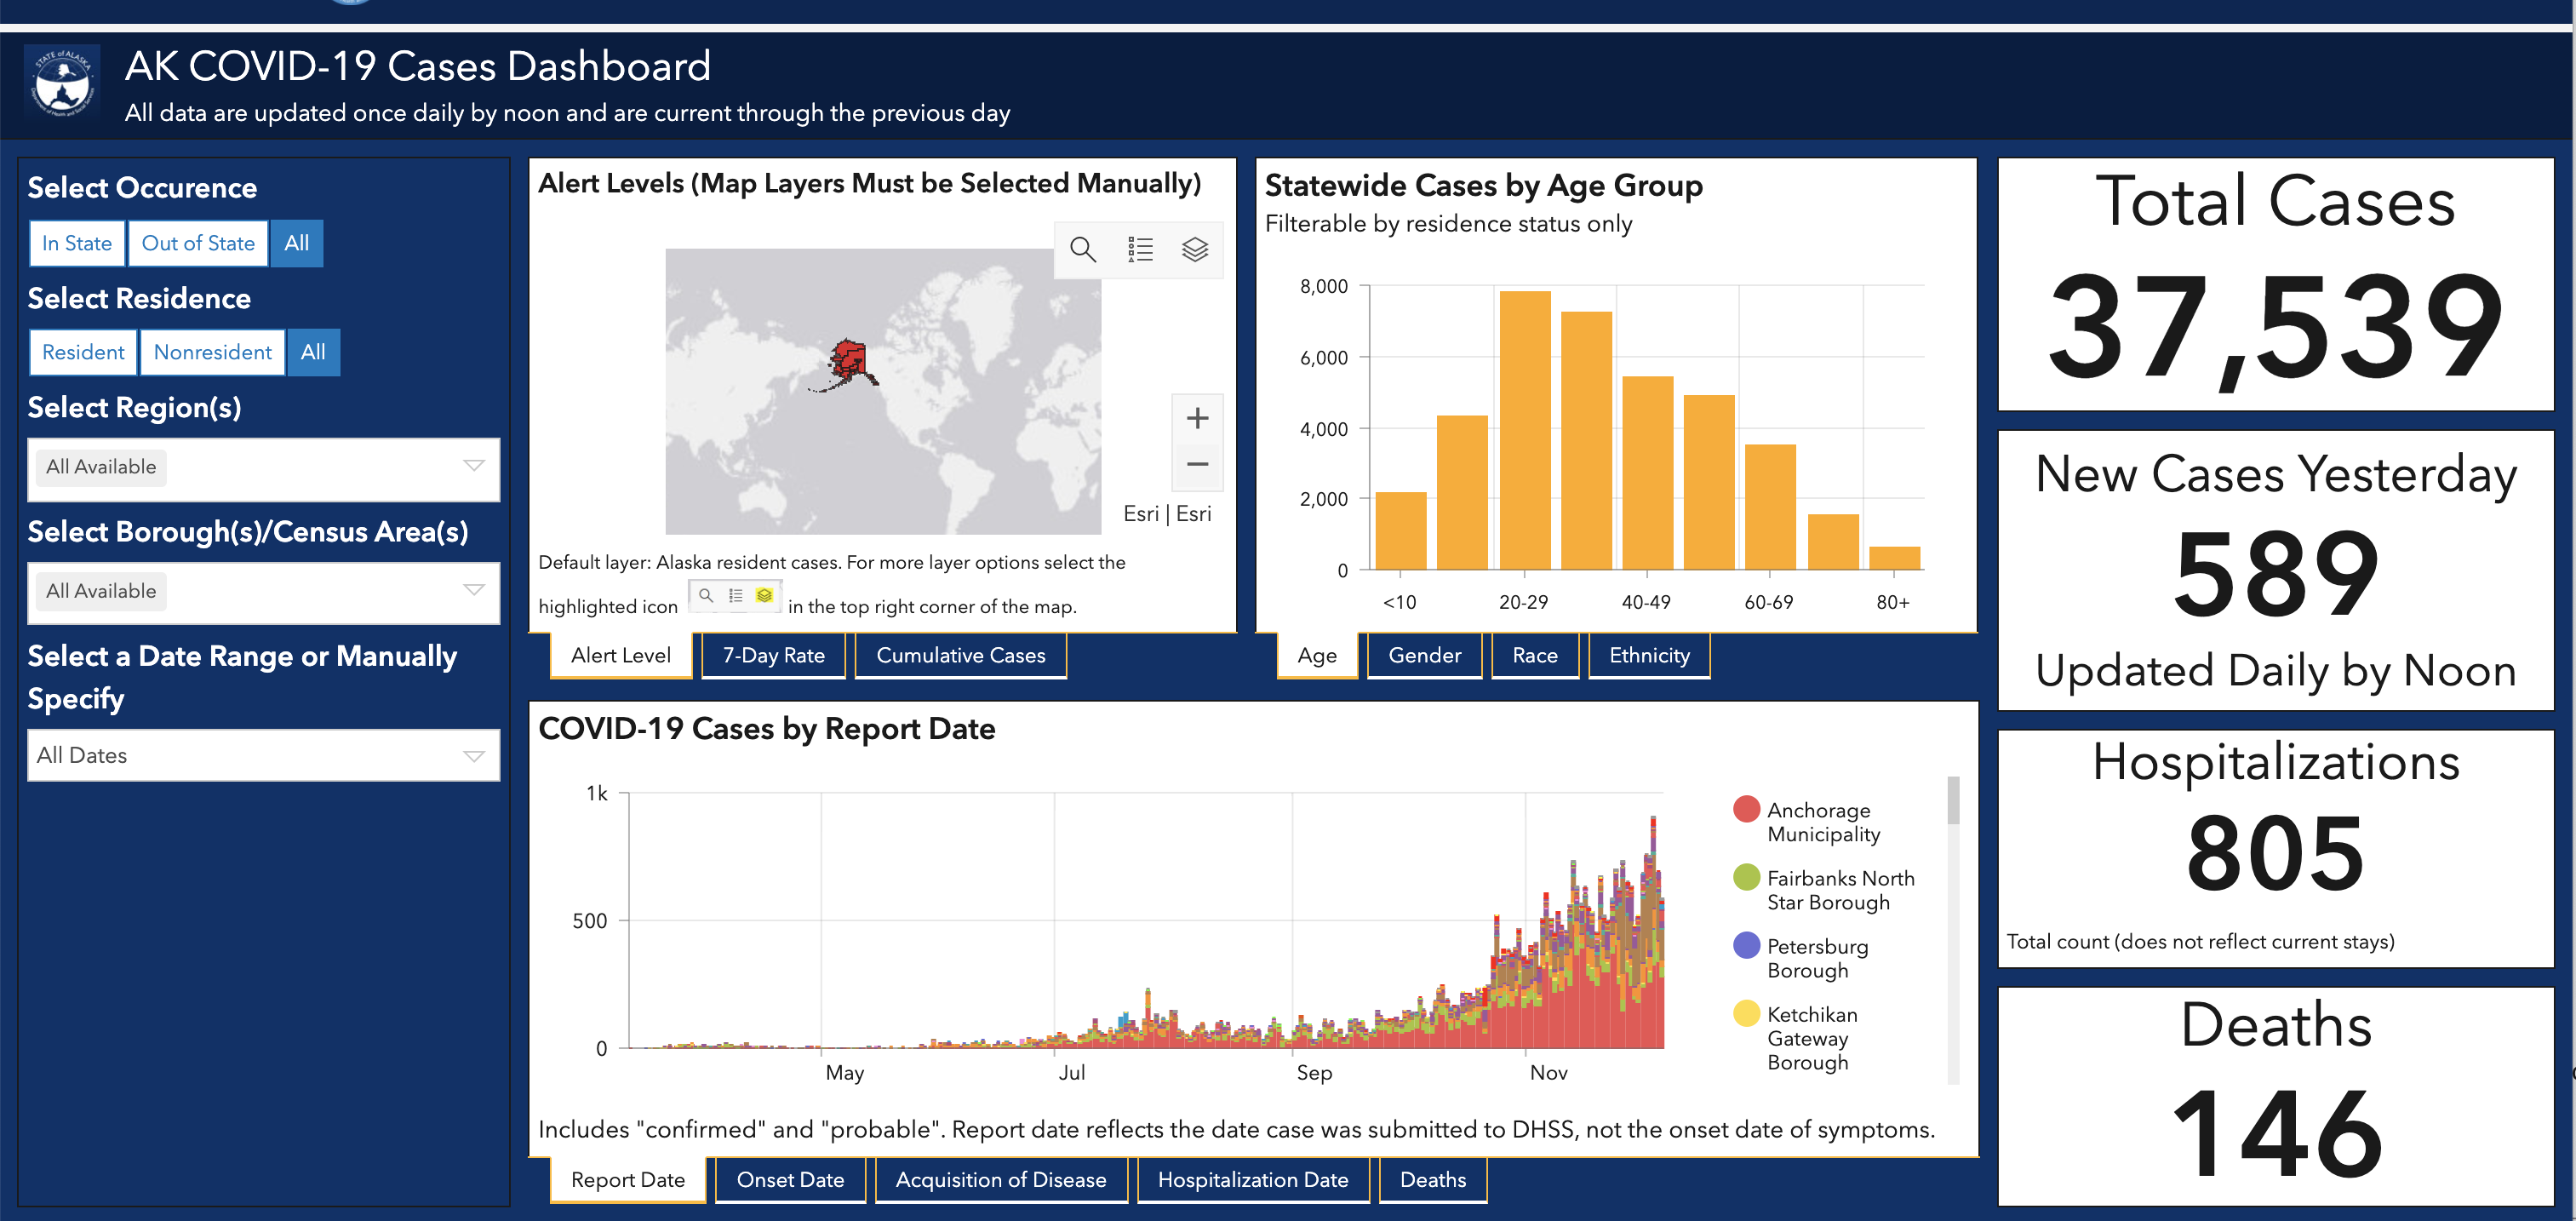
Task: Open the map layers icon
Action: pos(1195,249)
